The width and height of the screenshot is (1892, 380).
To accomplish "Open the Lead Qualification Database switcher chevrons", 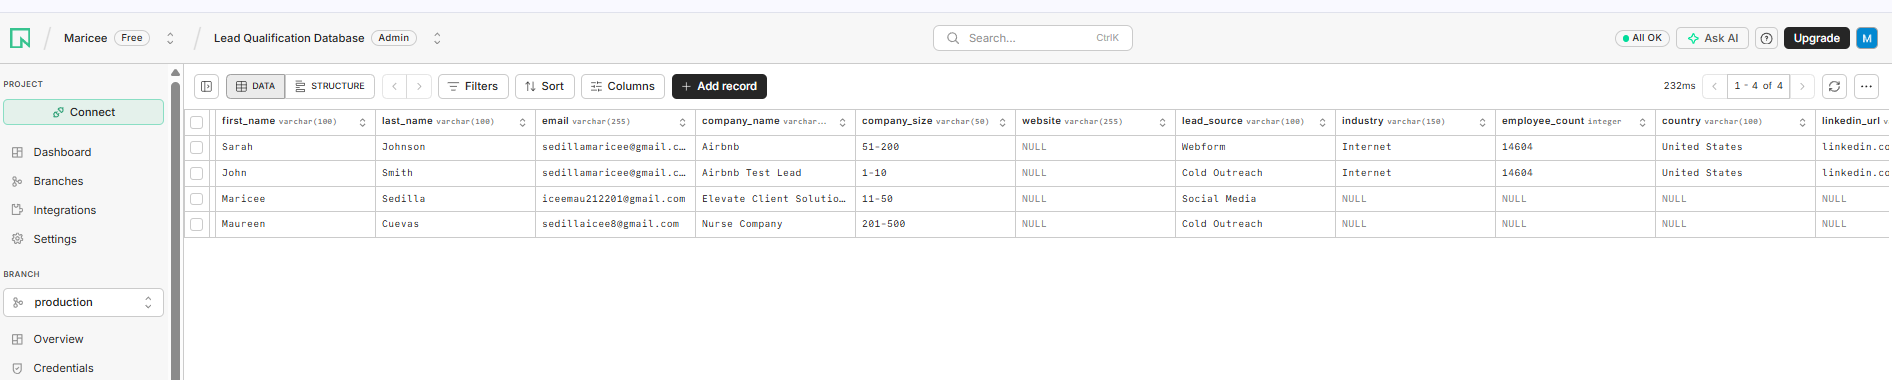I will pyautogui.click(x=437, y=38).
